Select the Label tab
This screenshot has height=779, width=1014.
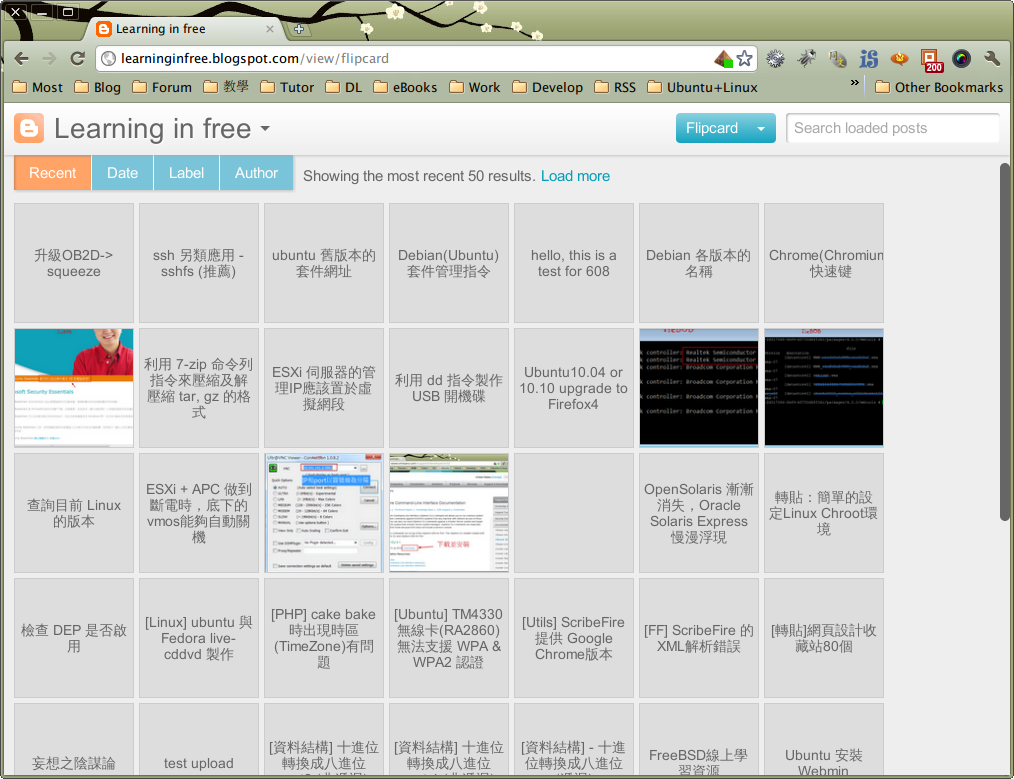pos(186,173)
